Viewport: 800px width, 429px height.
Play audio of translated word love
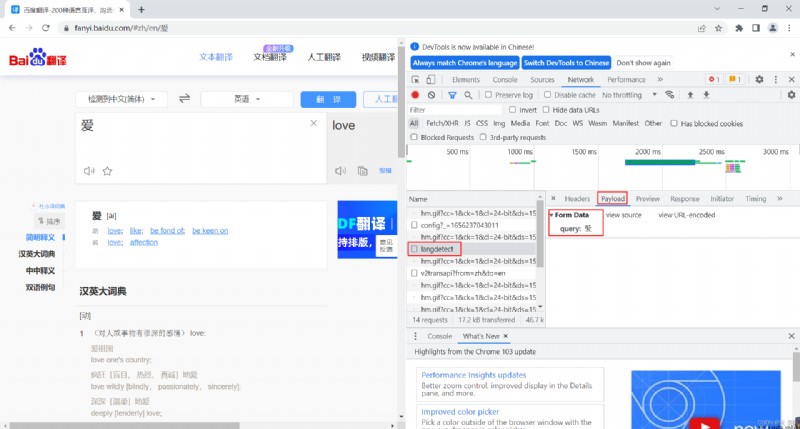(340, 171)
